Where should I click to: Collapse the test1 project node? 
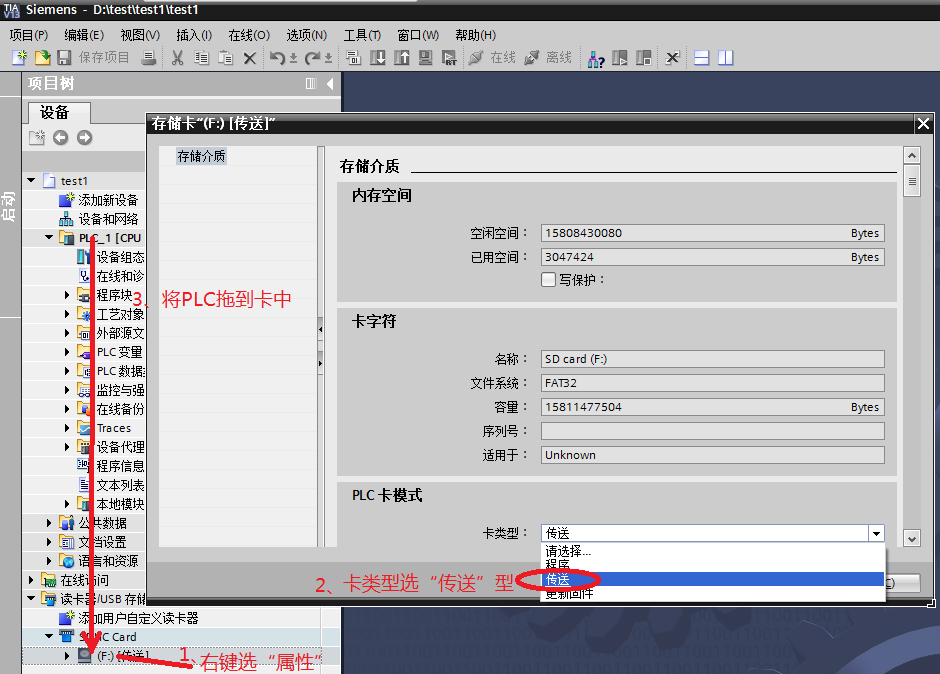coord(32,180)
